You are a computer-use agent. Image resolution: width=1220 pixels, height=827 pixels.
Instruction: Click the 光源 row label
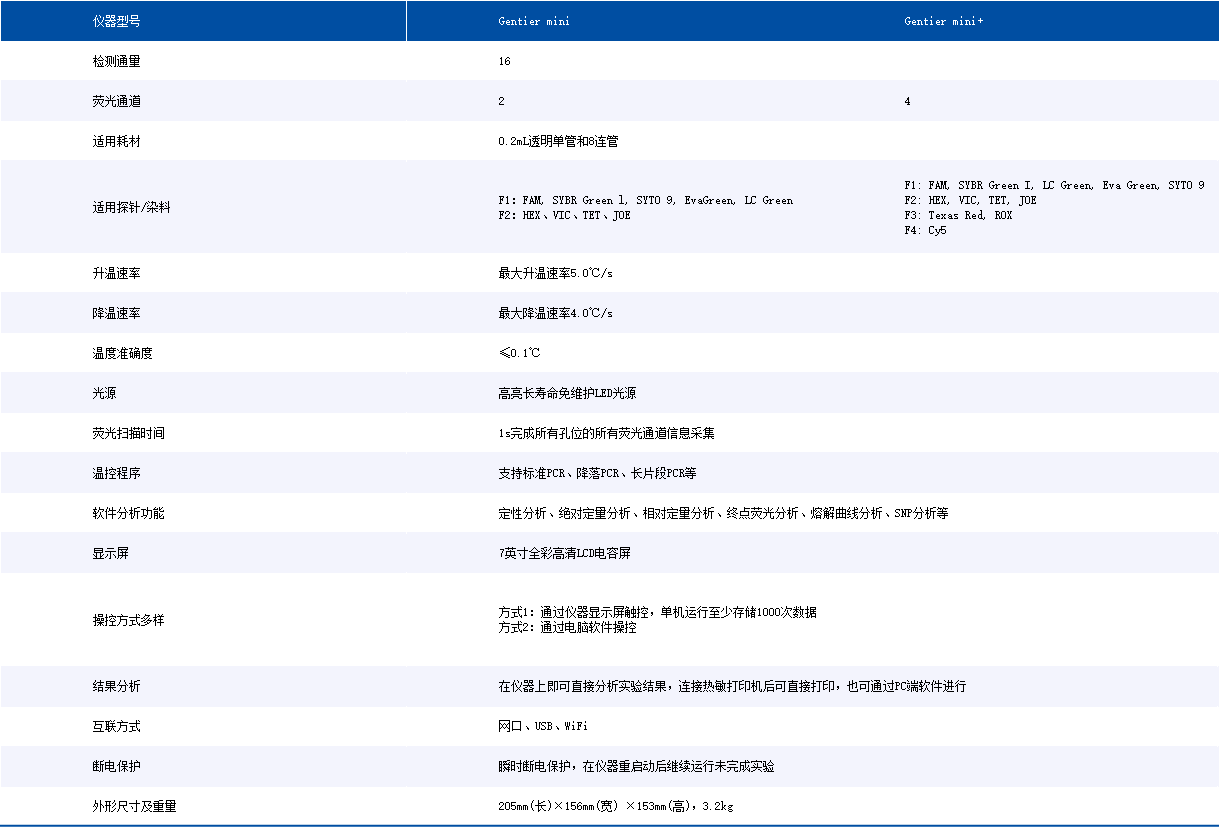(x=104, y=393)
